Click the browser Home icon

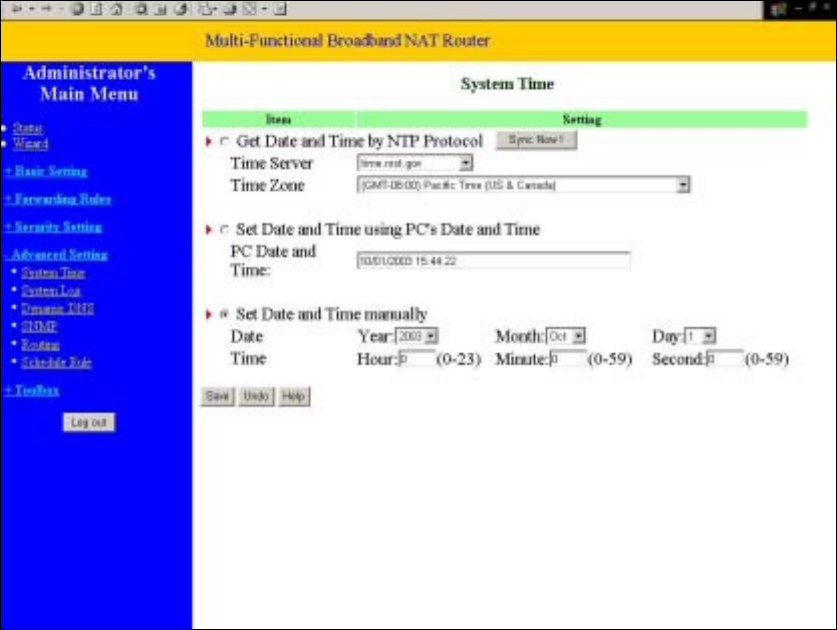tap(116, 9)
